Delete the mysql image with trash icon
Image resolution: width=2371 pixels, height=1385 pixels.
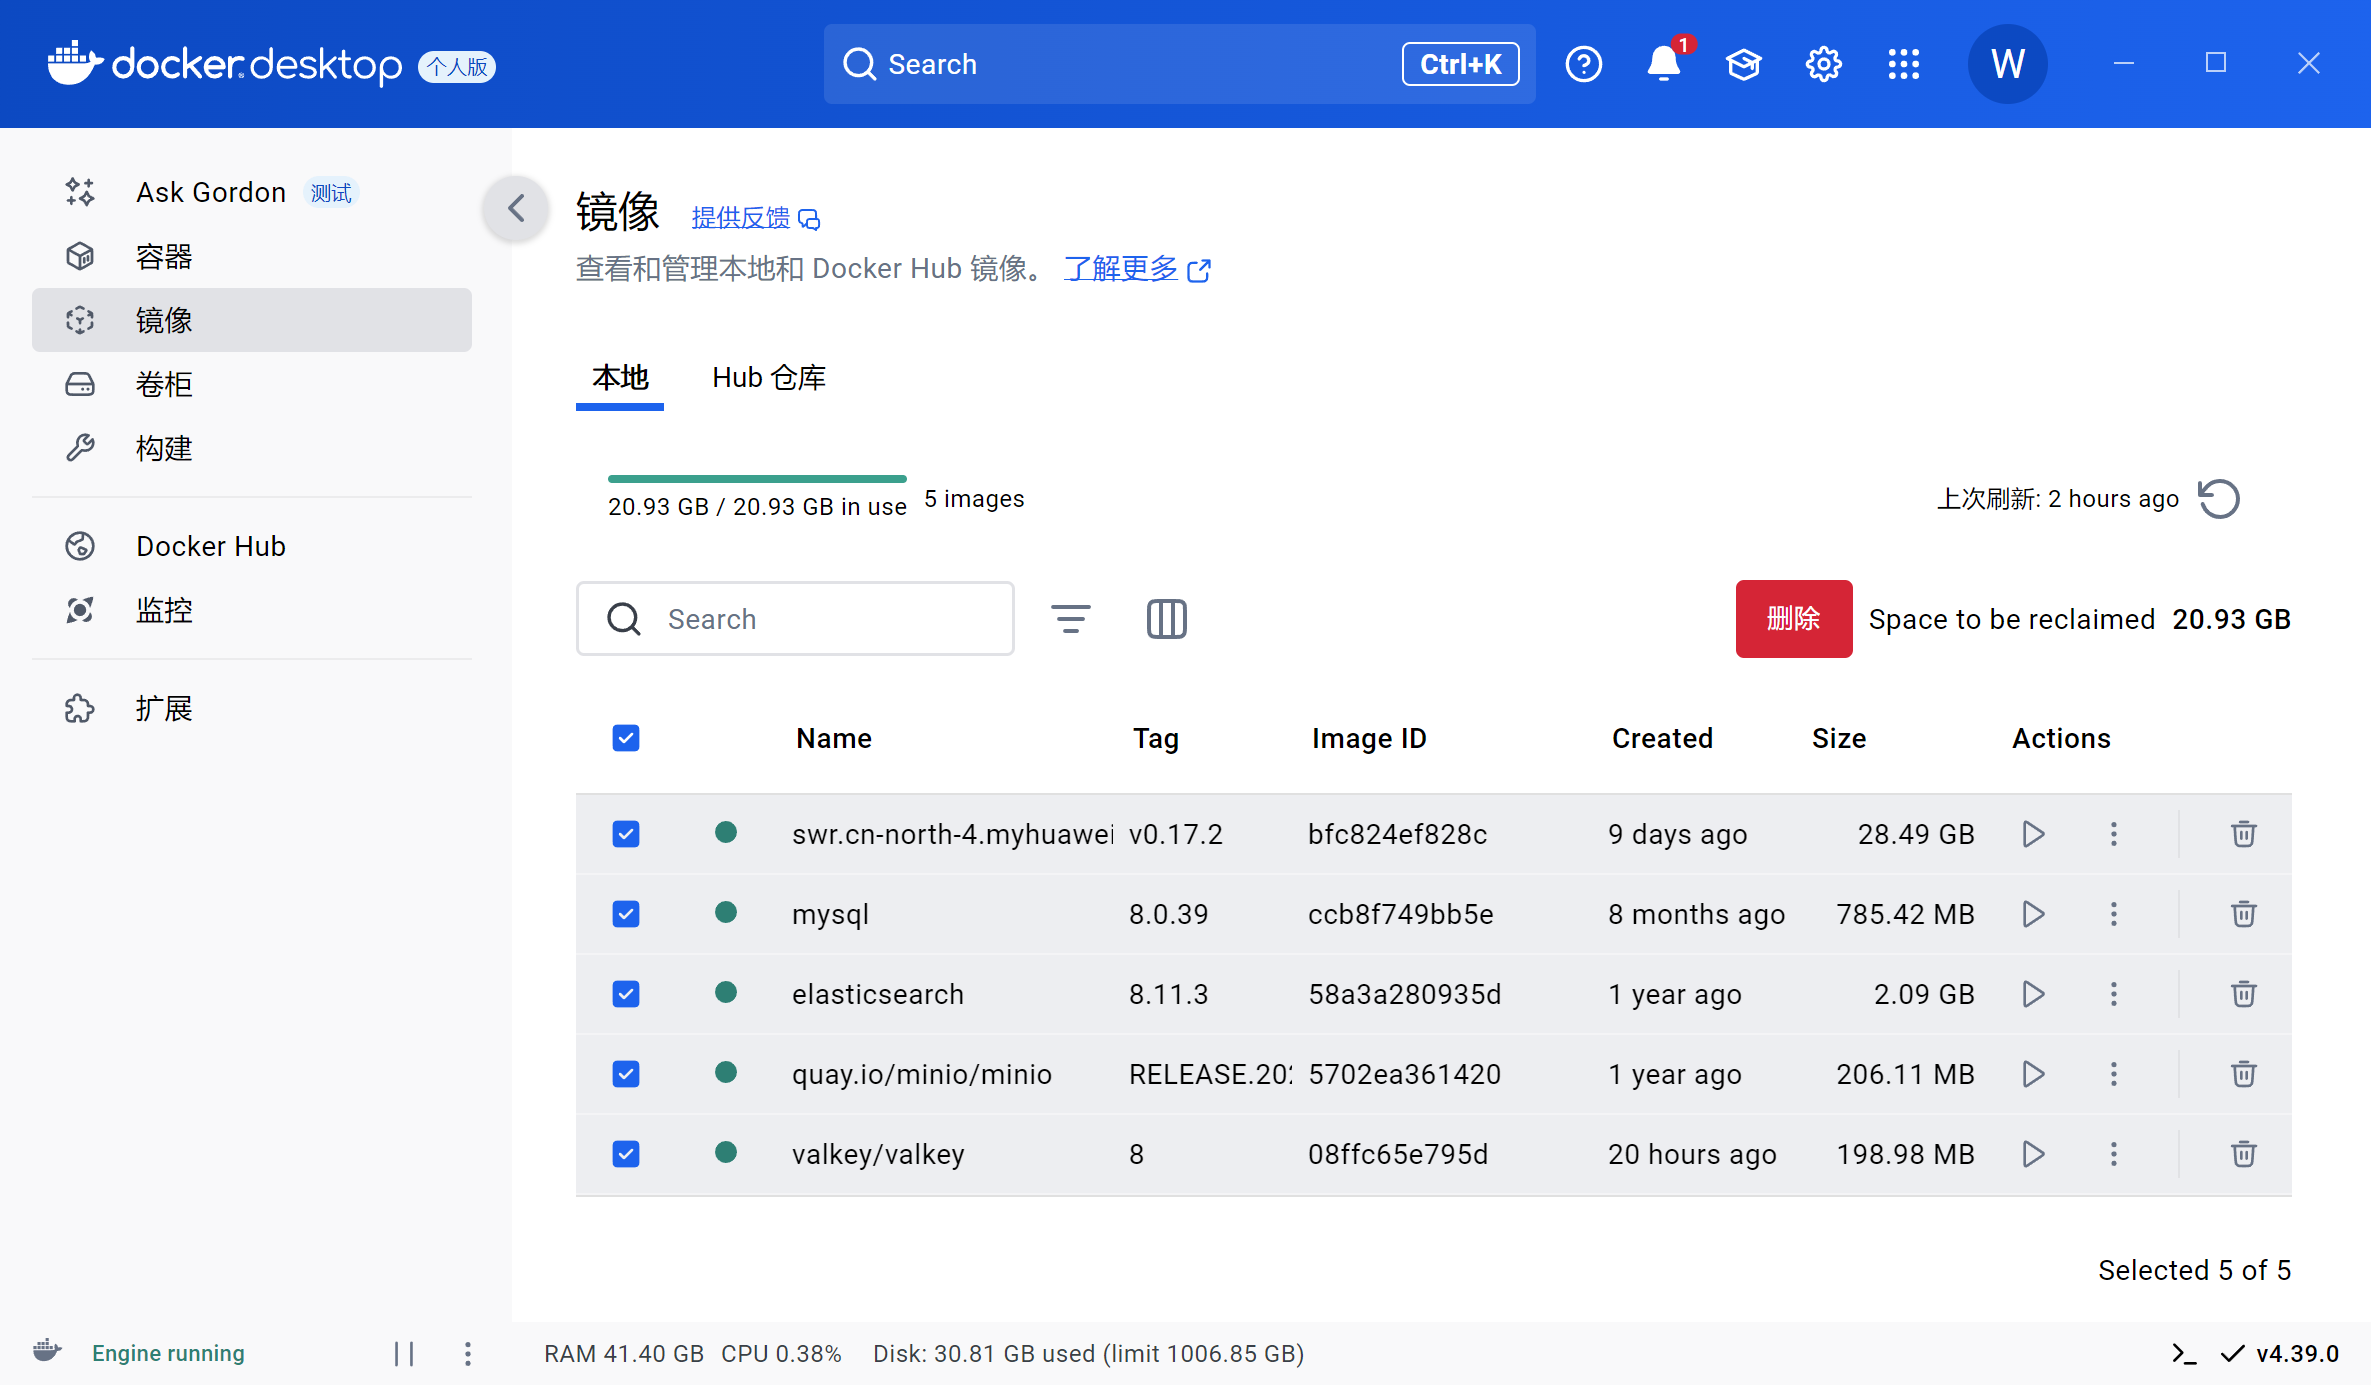tap(2243, 914)
